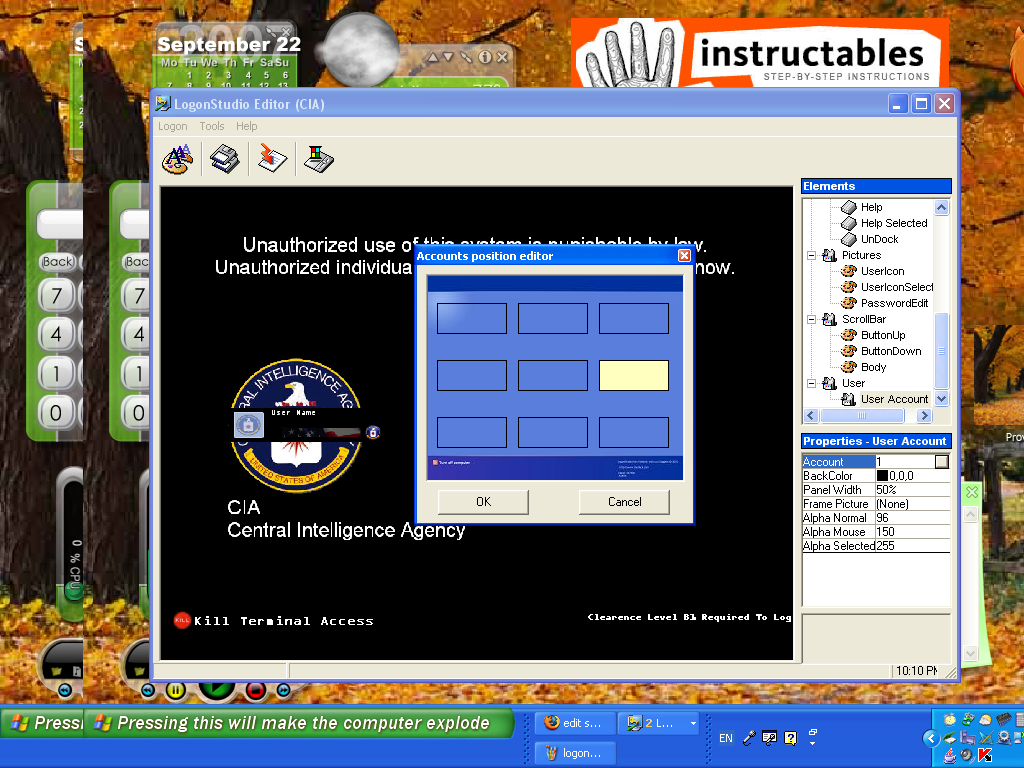Open the Logon menu
The width and height of the screenshot is (1024, 768).
(x=172, y=126)
